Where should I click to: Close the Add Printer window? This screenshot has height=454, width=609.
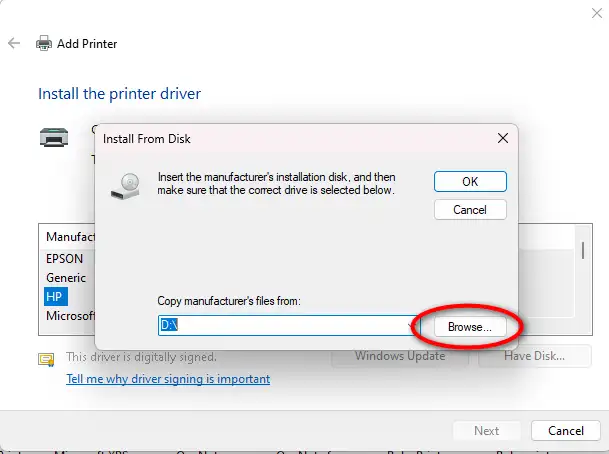(x=597, y=13)
